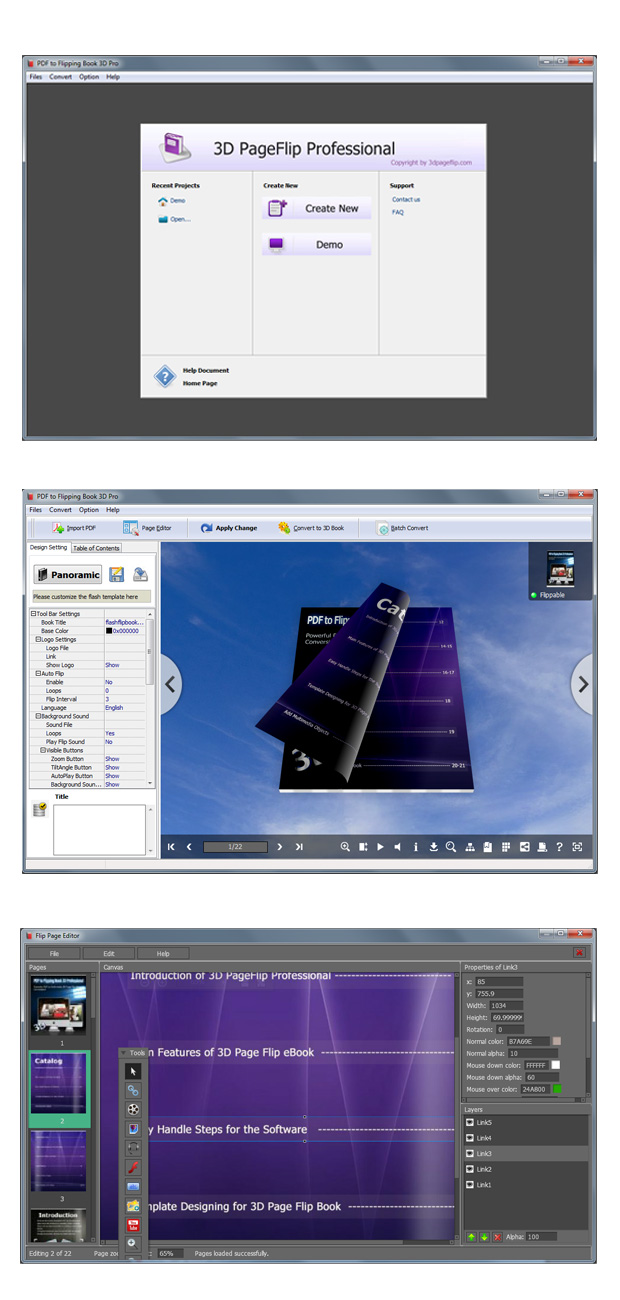Move layer down with green down arrow
Viewport: 620px width, 1300px height.
(x=484, y=1237)
